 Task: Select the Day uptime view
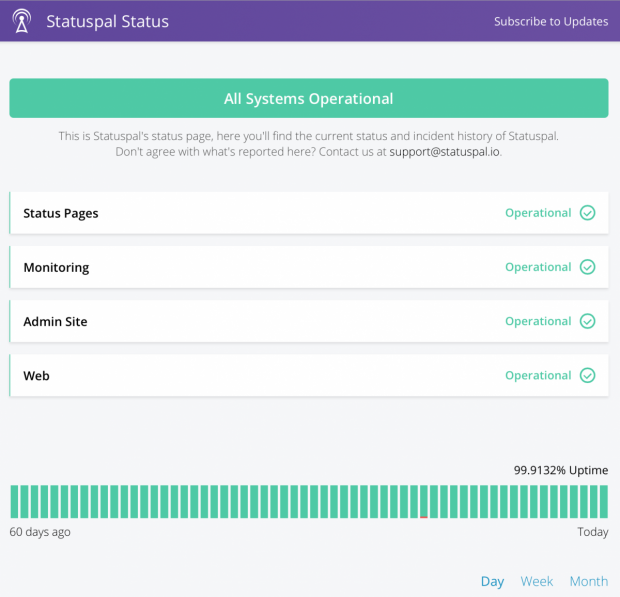click(x=492, y=581)
